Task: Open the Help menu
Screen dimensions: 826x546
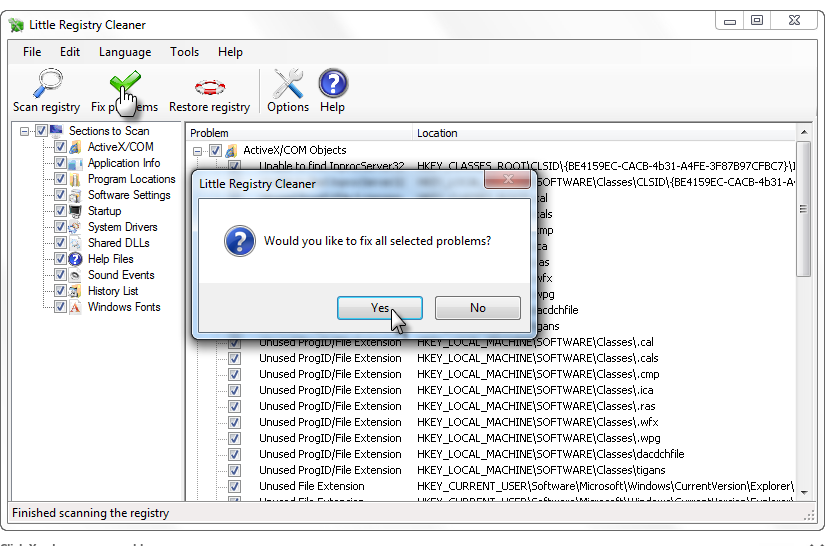Action: point(230,52)
